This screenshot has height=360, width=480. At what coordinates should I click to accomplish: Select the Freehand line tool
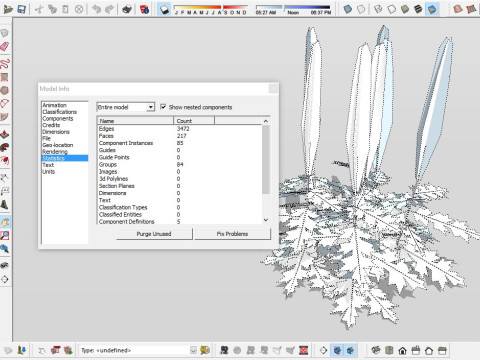click(x=5, y=64)
